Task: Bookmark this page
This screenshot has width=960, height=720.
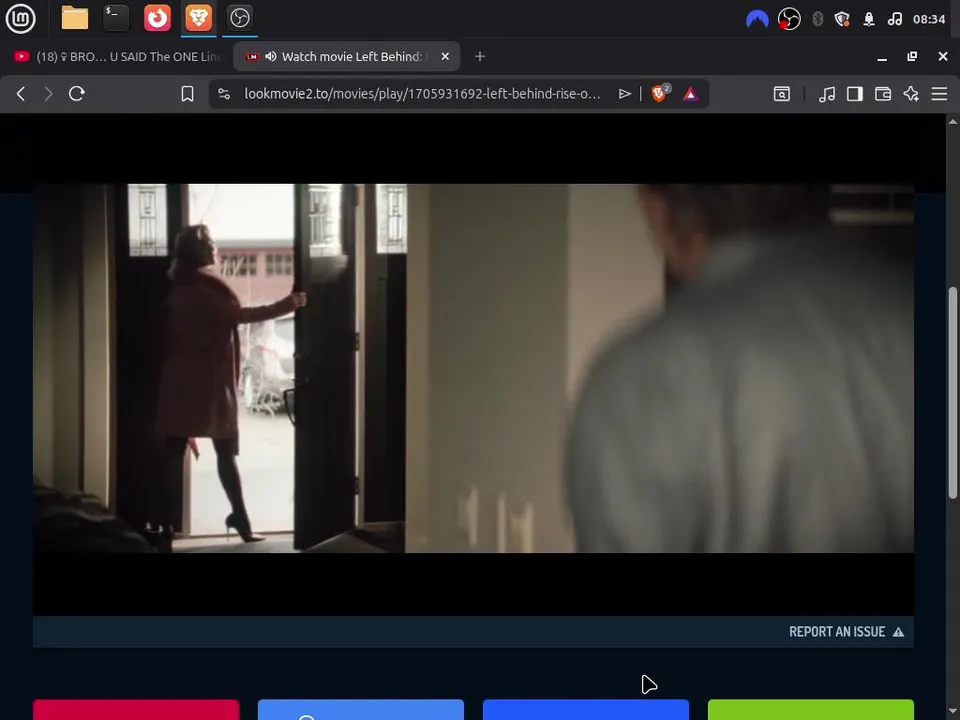Action: 187,94
